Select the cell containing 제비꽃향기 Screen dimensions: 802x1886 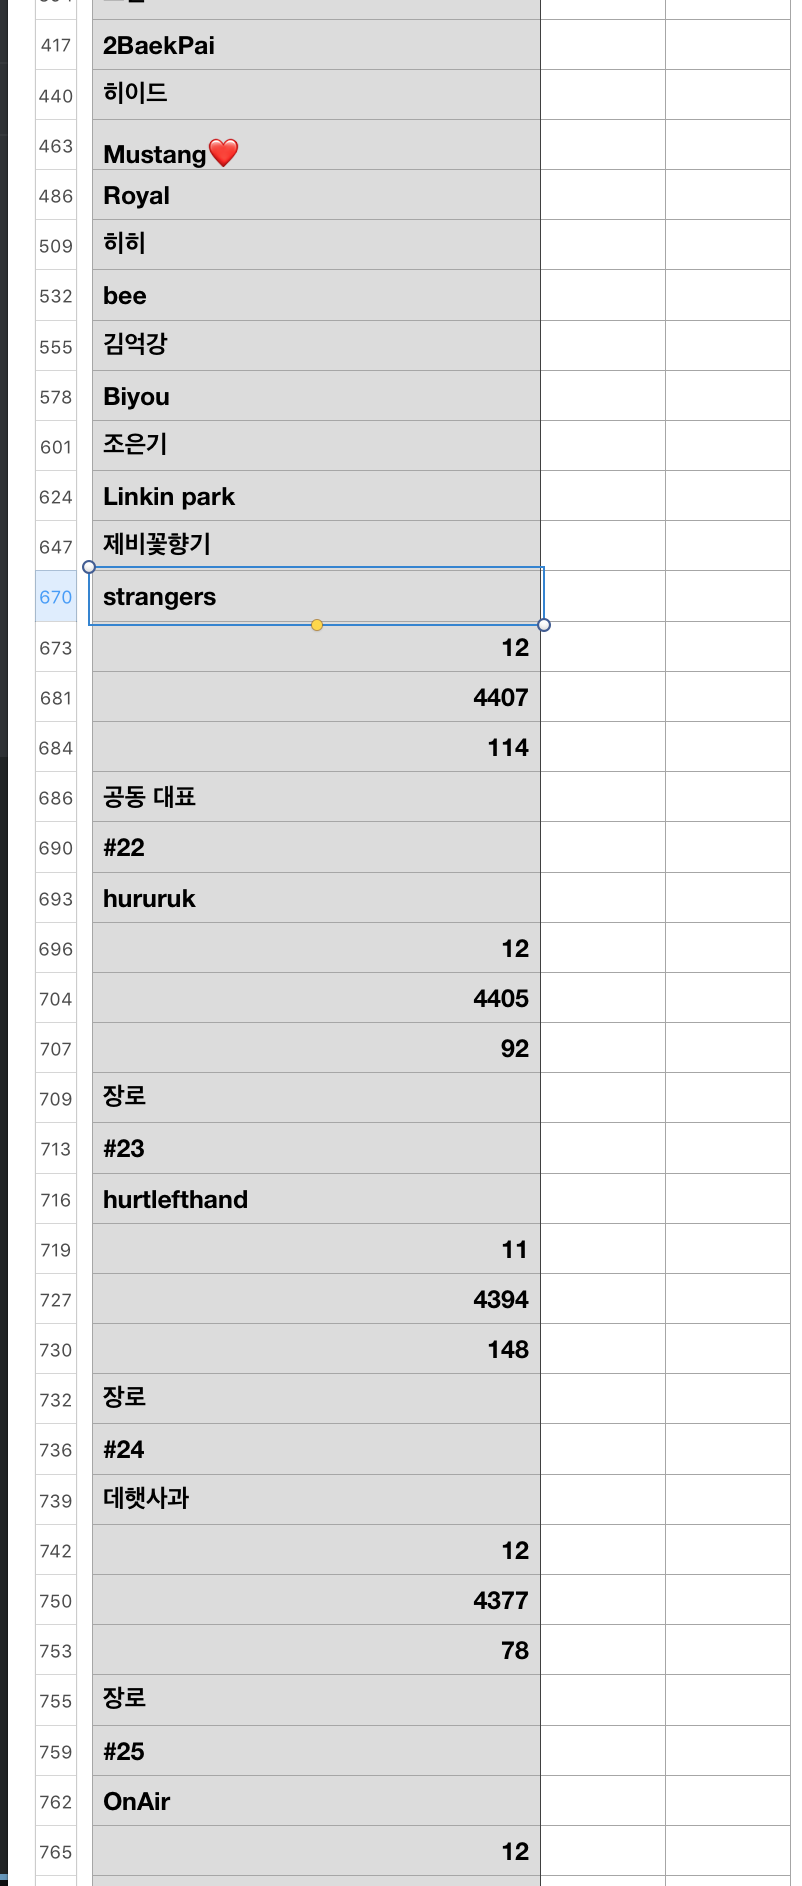pos(316,545)
